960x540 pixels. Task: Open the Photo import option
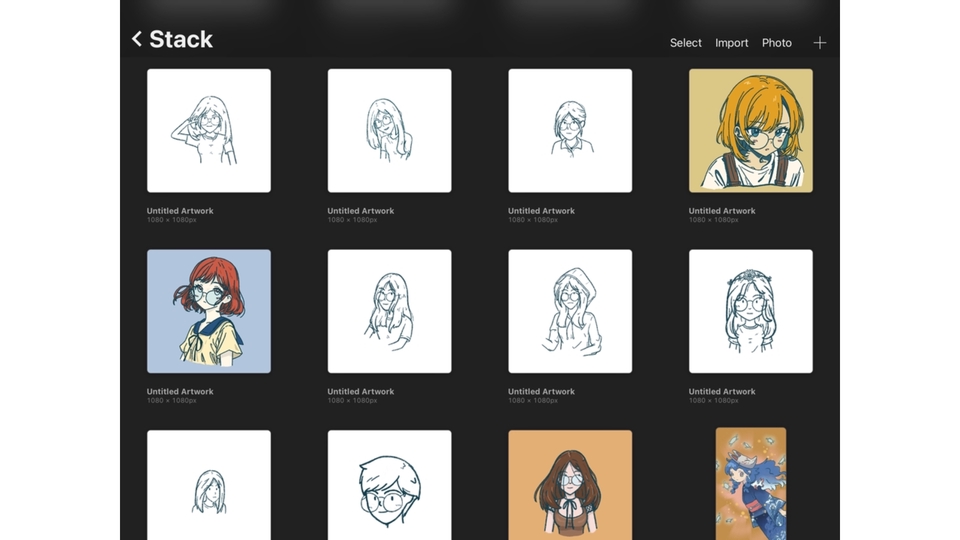click(x=776, y=43)
